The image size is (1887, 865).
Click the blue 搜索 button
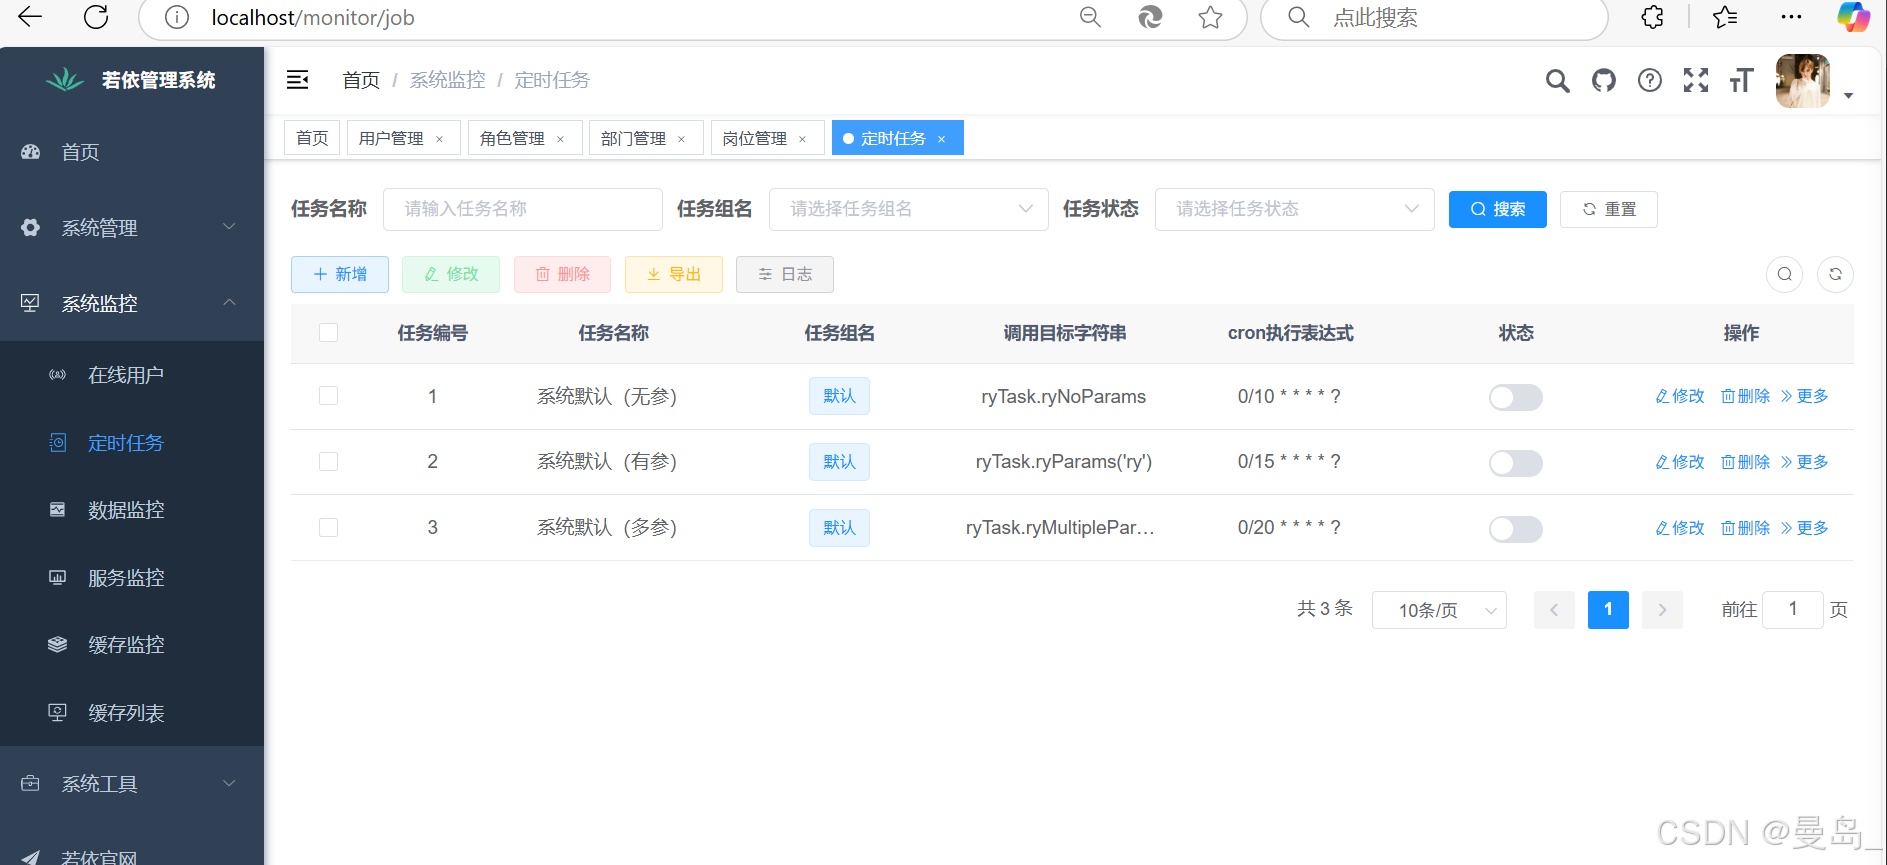1497,209
